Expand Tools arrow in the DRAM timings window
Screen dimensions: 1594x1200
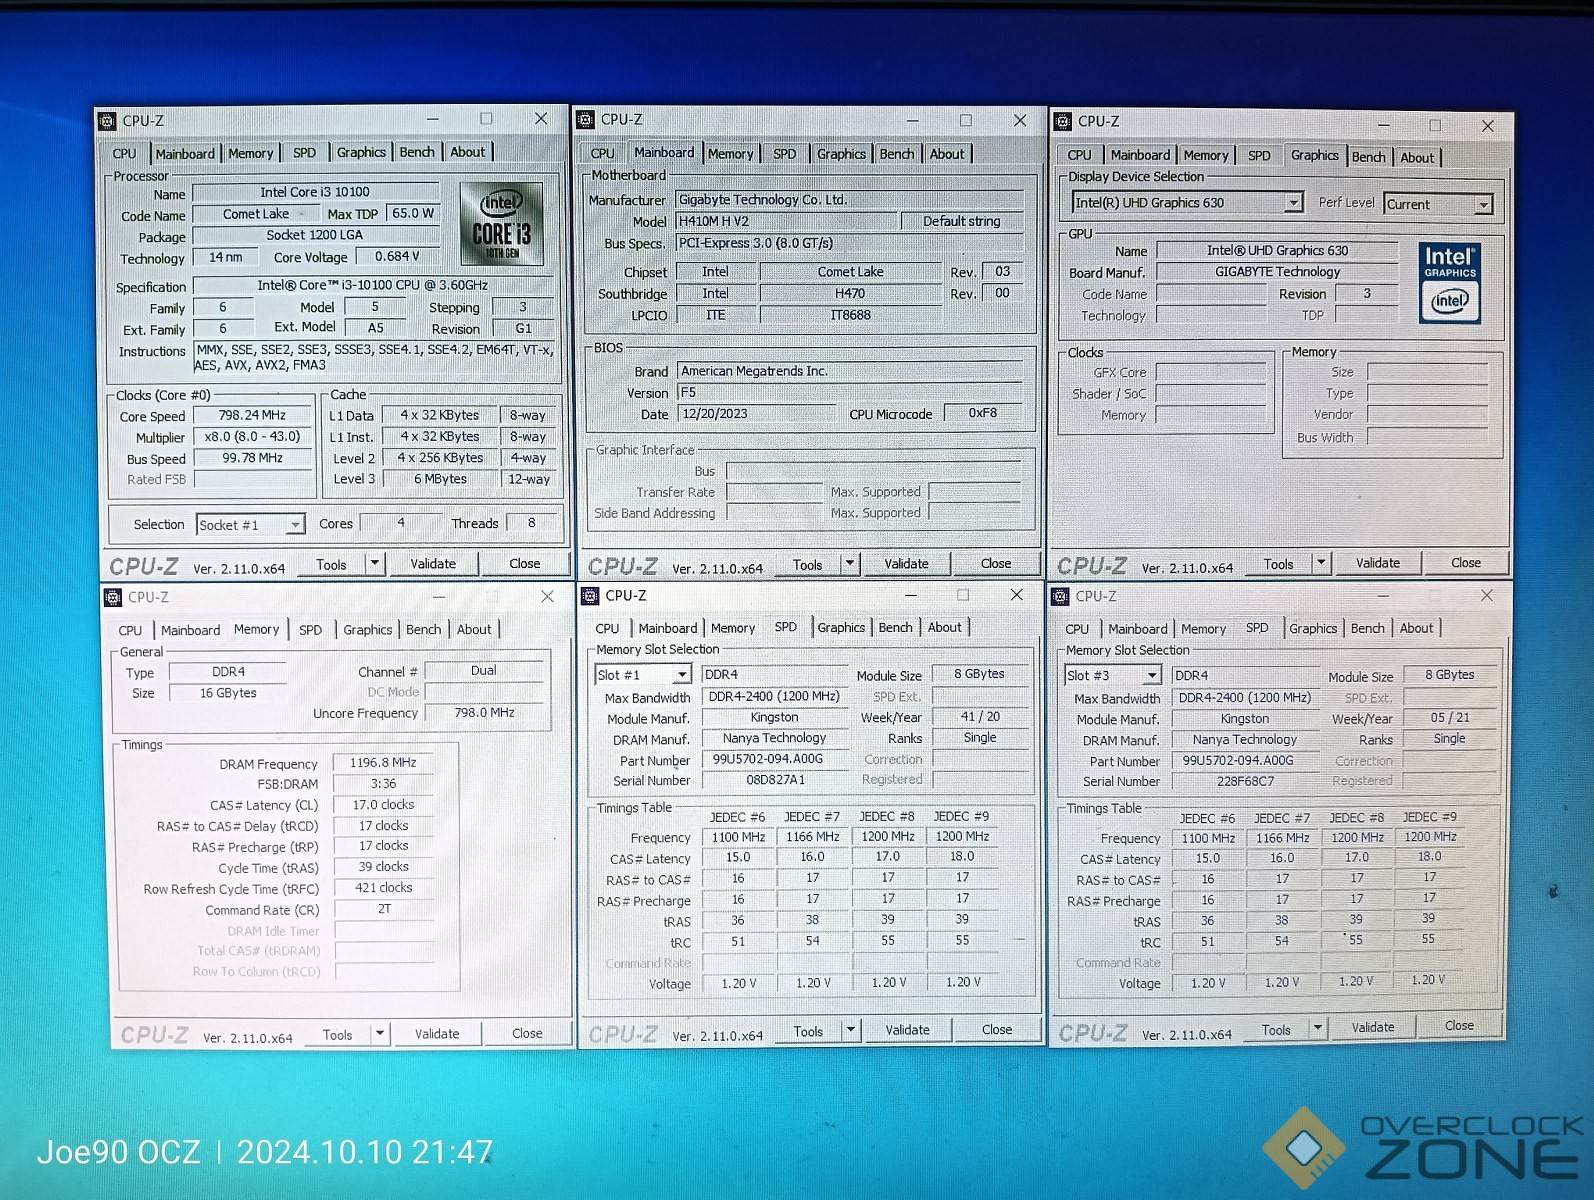pos(380,1034)
